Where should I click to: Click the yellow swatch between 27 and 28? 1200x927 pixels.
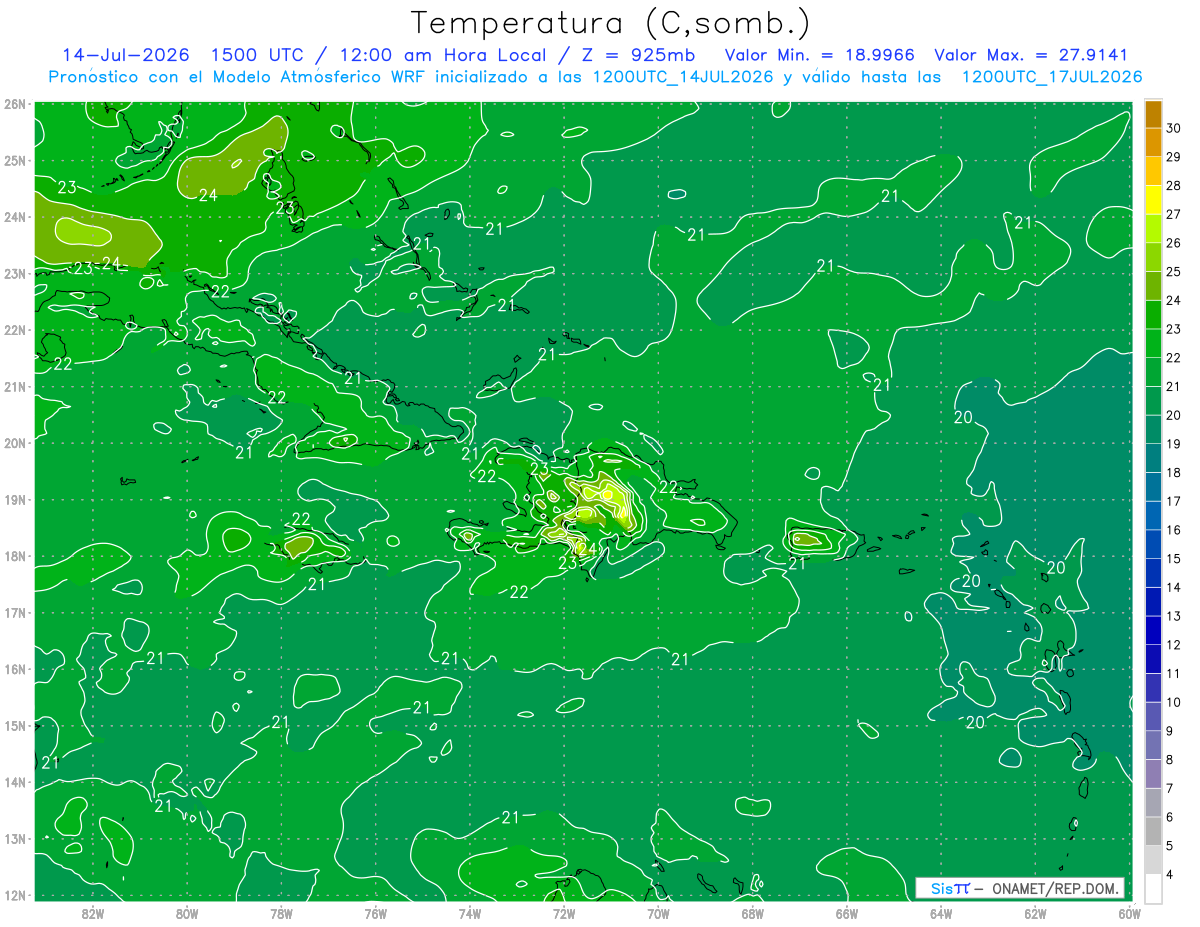tap(1153, 200)
